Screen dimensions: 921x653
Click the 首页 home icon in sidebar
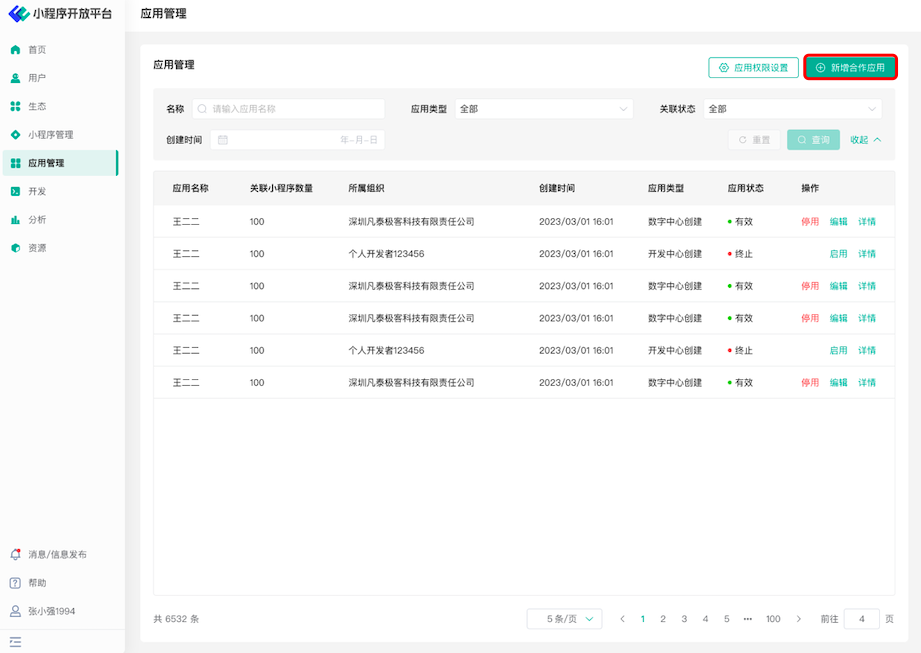15,50
